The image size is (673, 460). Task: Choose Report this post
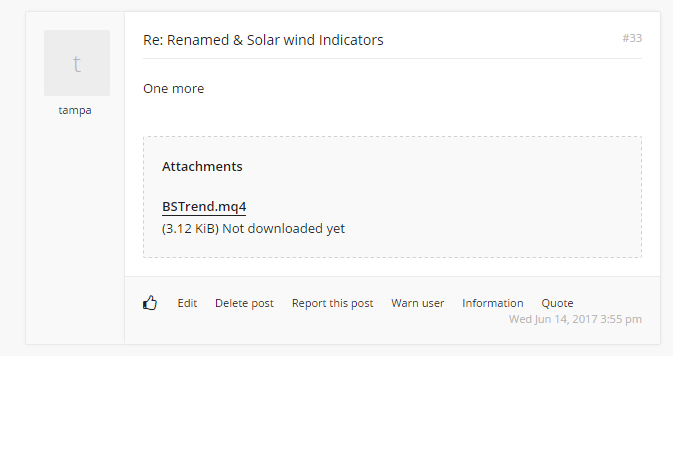click(332, 303)
